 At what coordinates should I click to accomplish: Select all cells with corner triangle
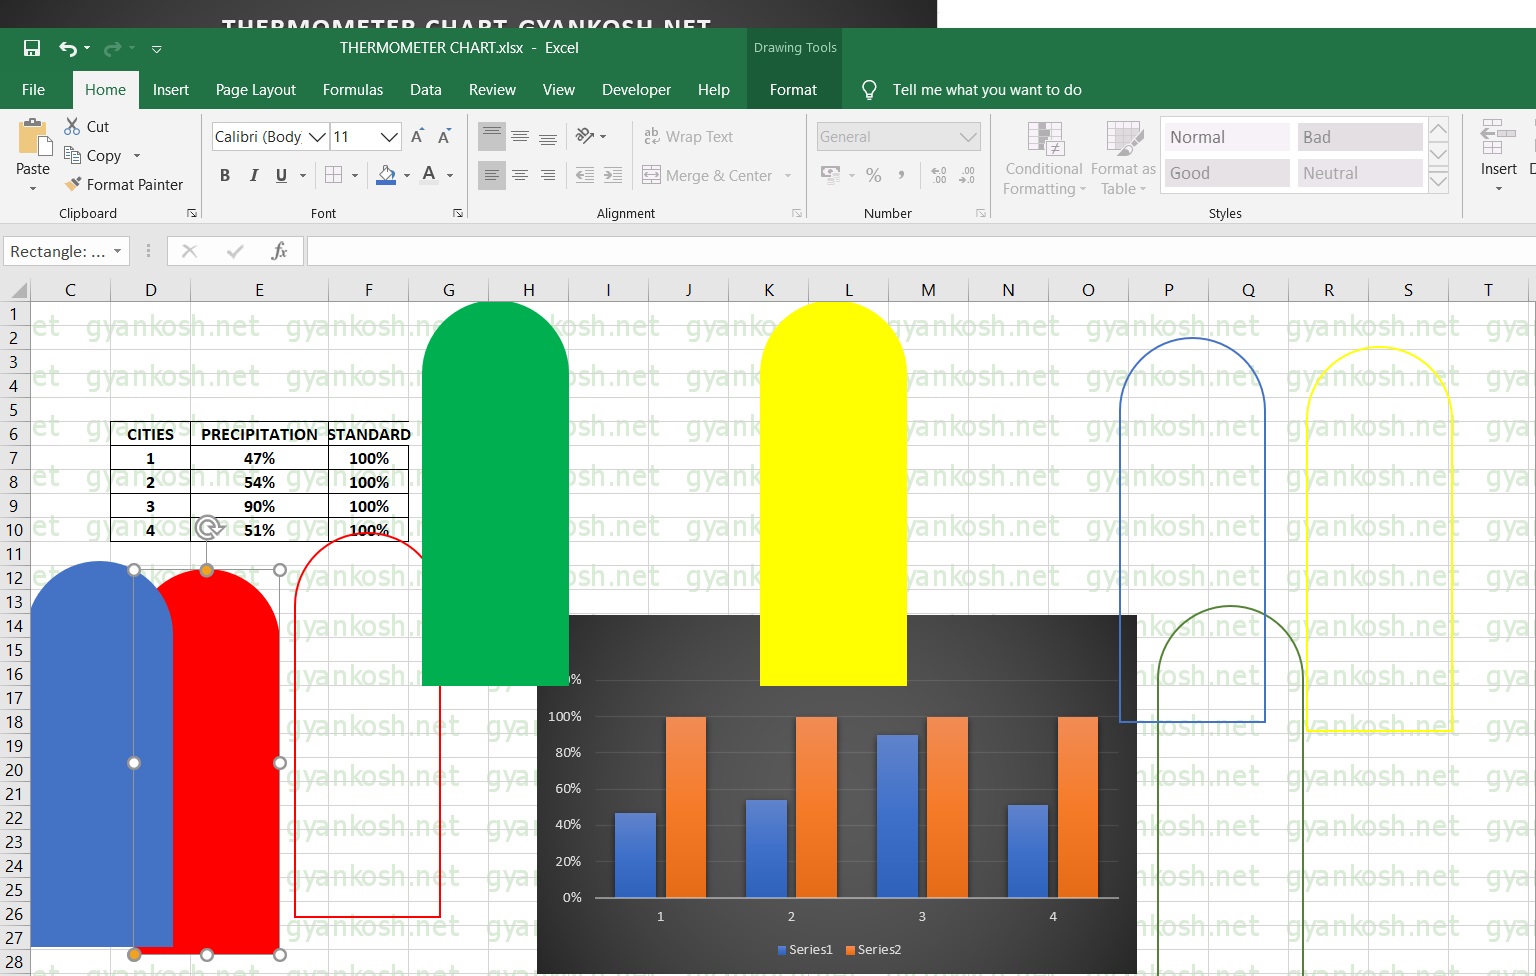[18, 290]
